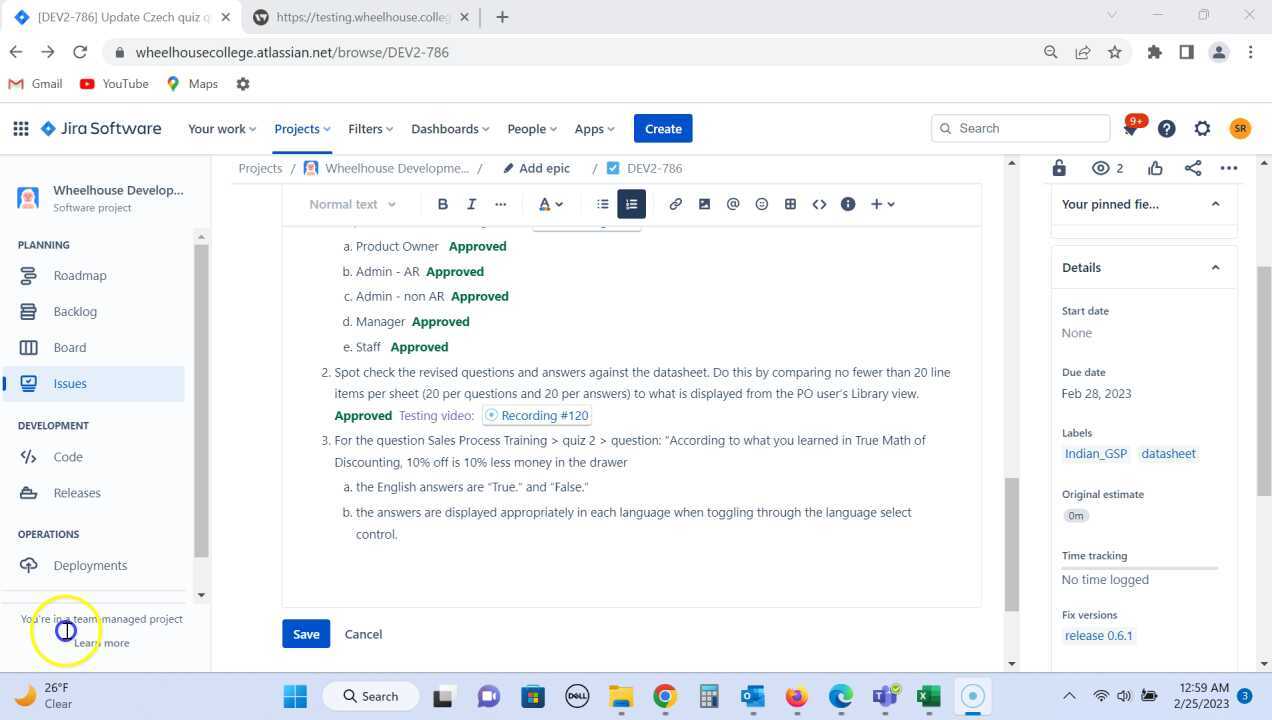Toggle the issue lock restriction icon

(x=1059, y=168)
